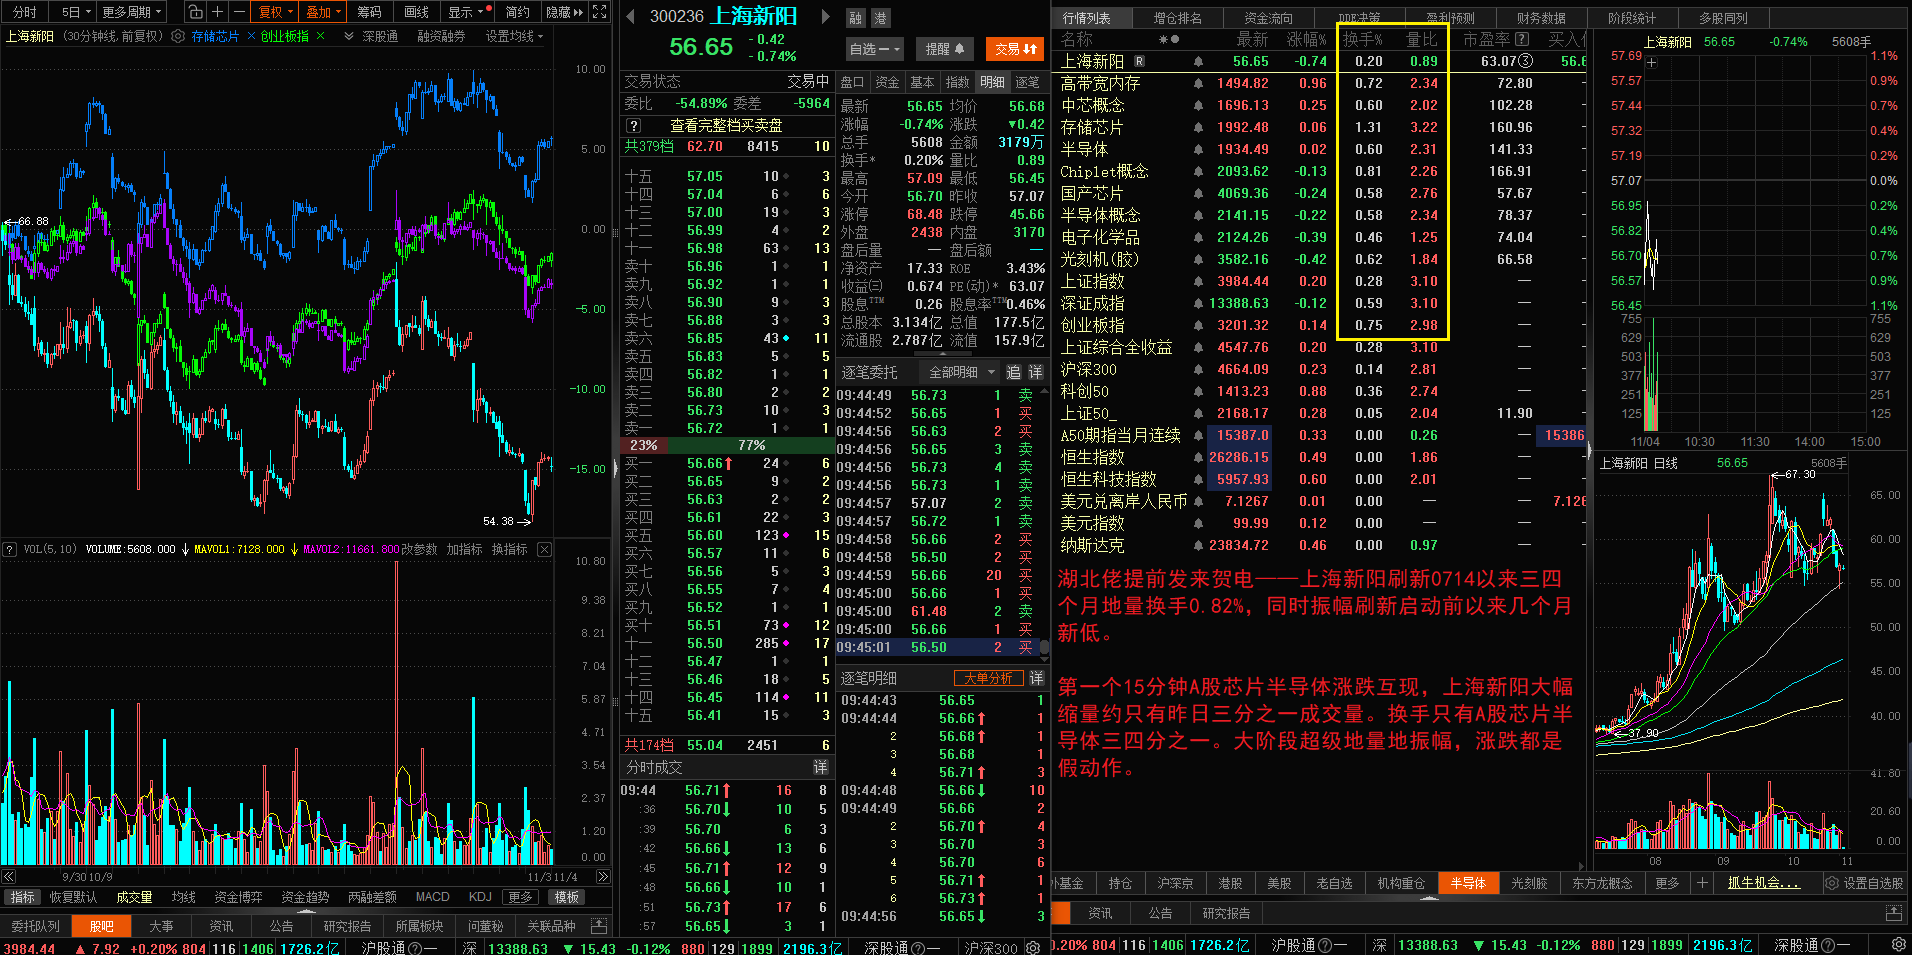Select the 分时 timeframe tab
Screen dimensions: 1912x955
(25, 12)
